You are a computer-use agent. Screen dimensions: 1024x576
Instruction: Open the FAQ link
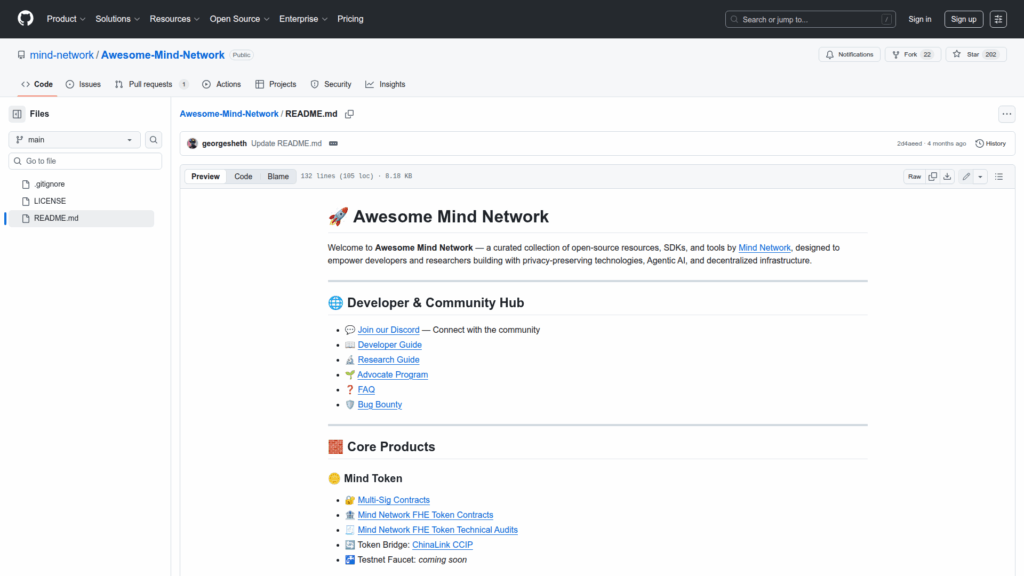click(x=366, y=390)
